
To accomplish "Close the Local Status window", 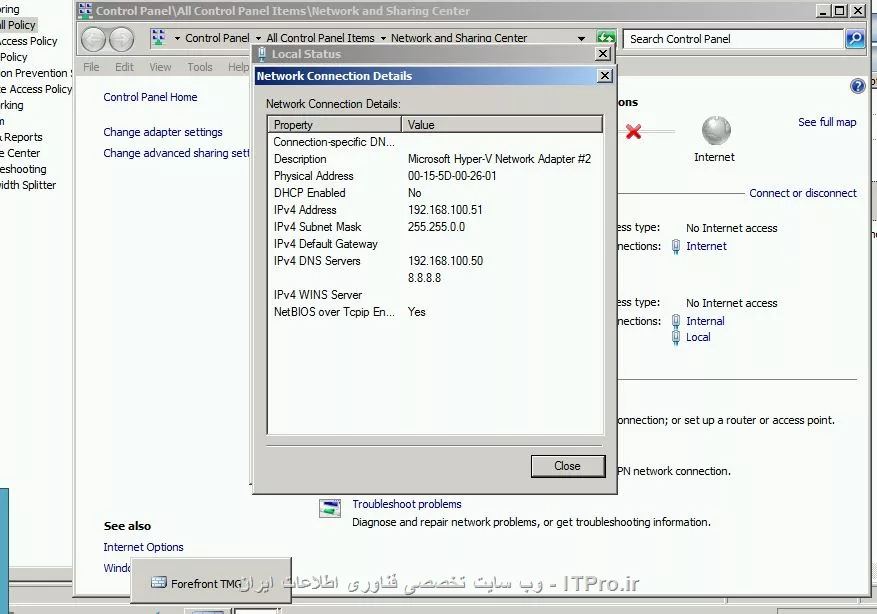I will (x=602, y=54).
